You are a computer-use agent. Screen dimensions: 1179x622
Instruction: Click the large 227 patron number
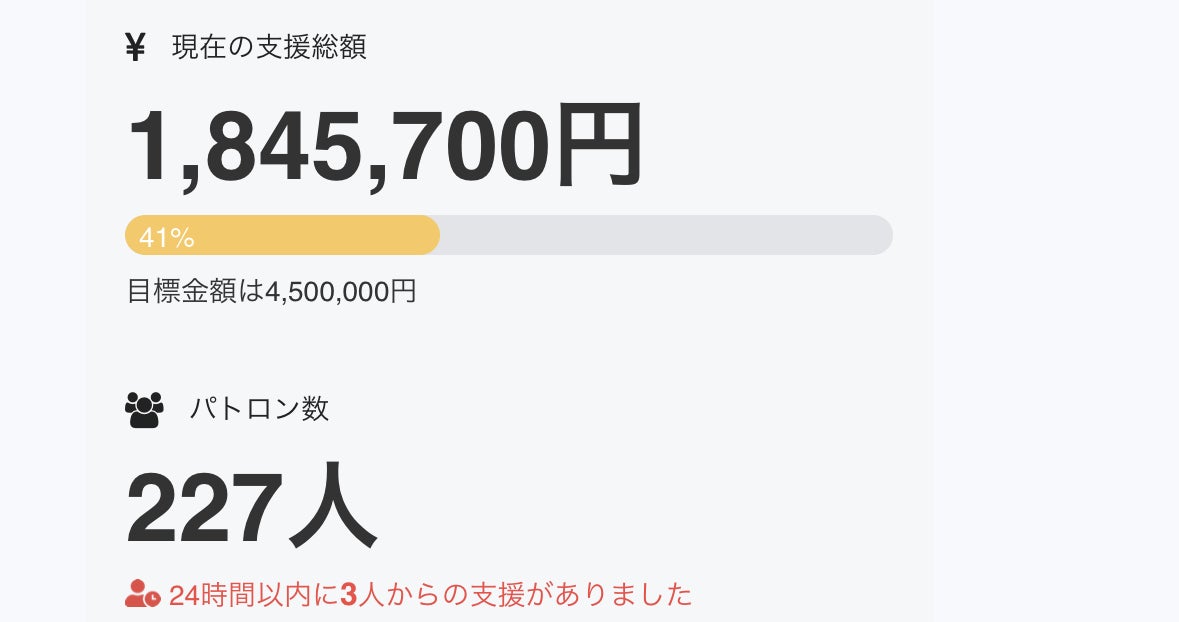click(198, 509)
